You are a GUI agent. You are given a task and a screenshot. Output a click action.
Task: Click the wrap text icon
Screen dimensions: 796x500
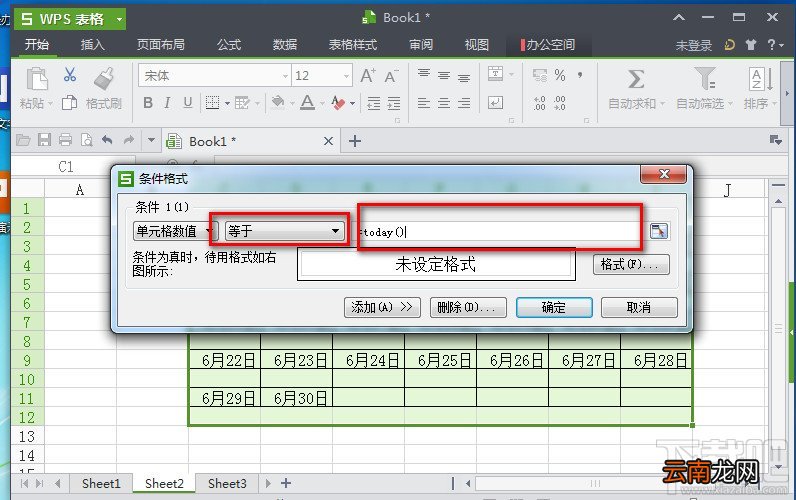coord(495,103)
